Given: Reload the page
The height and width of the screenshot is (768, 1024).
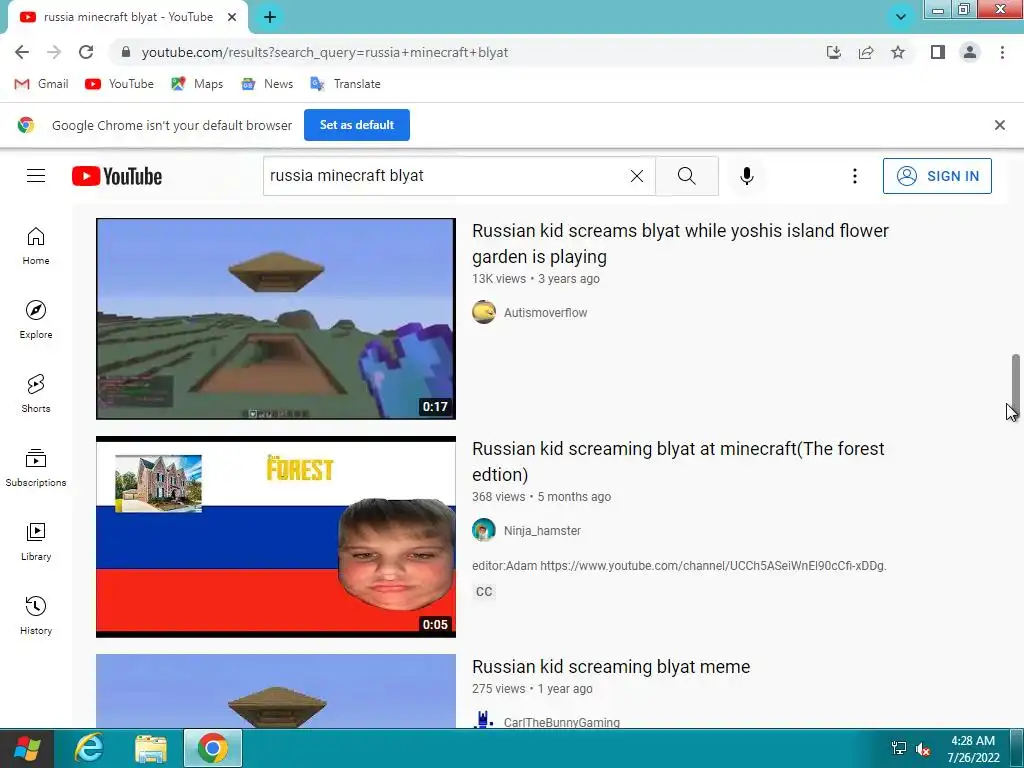Looking at the screenshot, I should (x=86, y=52).
